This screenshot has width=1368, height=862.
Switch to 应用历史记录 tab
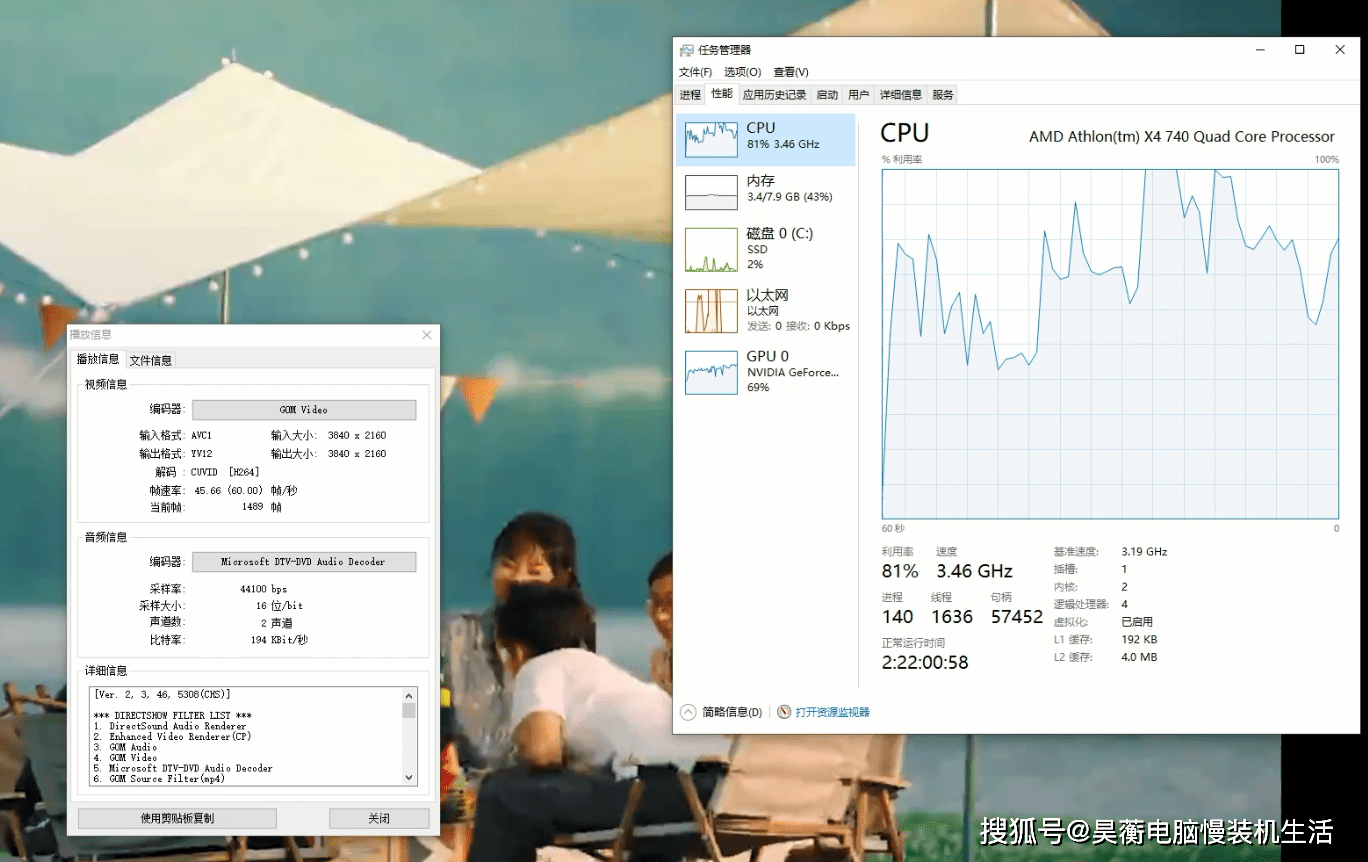(x=774, y=95)
